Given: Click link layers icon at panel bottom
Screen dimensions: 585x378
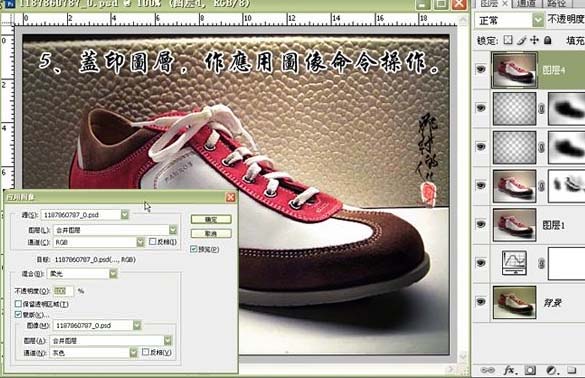Looking at the screenshot, I should pyautogui.click(x=488, y=370).
